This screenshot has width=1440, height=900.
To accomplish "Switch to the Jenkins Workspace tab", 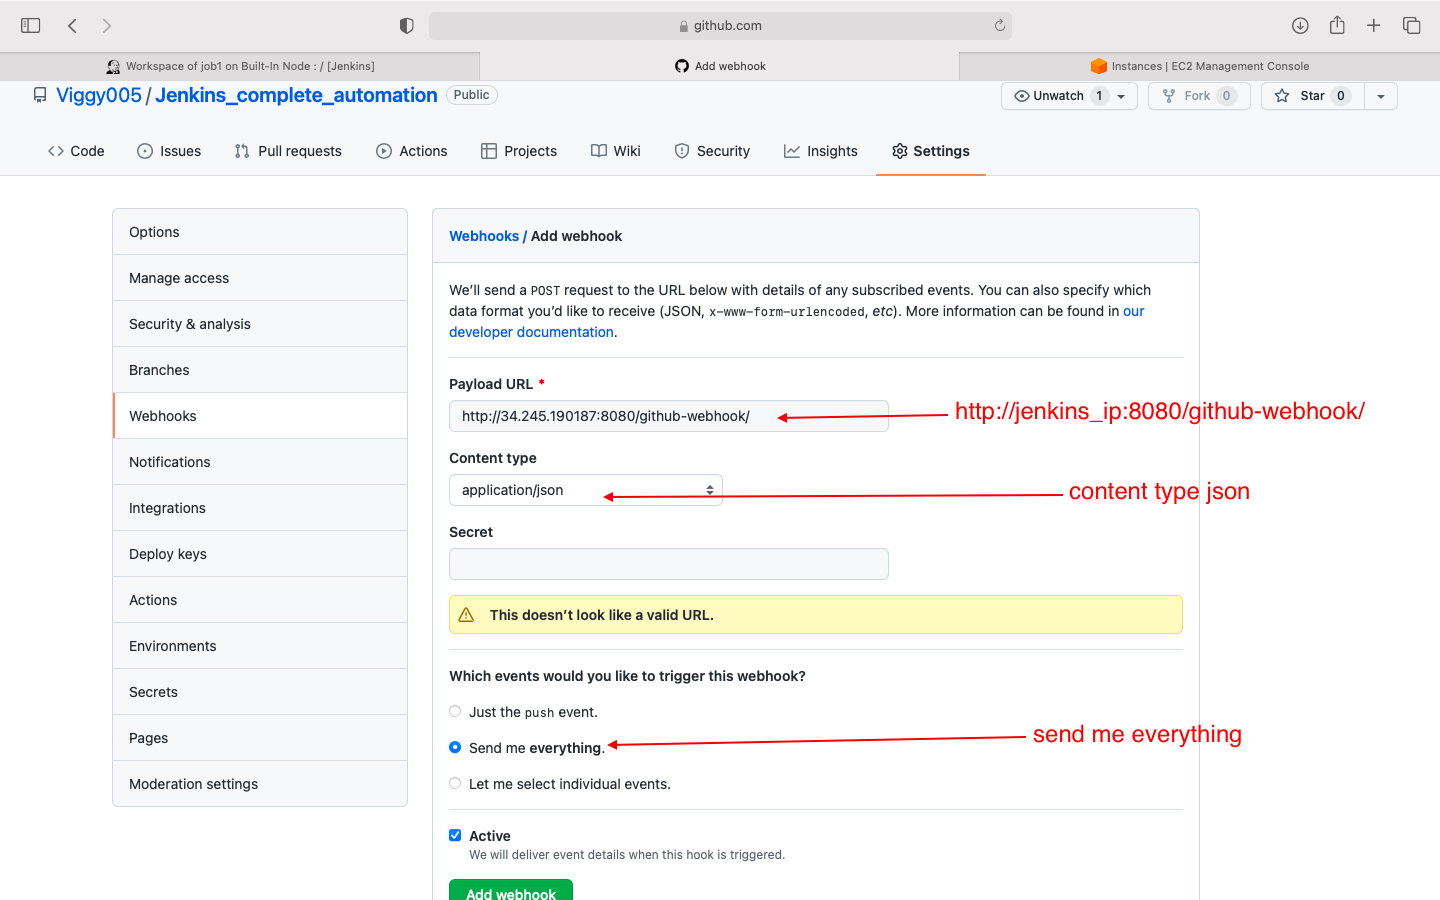I will pyautogui.click(x=240, y=66).
